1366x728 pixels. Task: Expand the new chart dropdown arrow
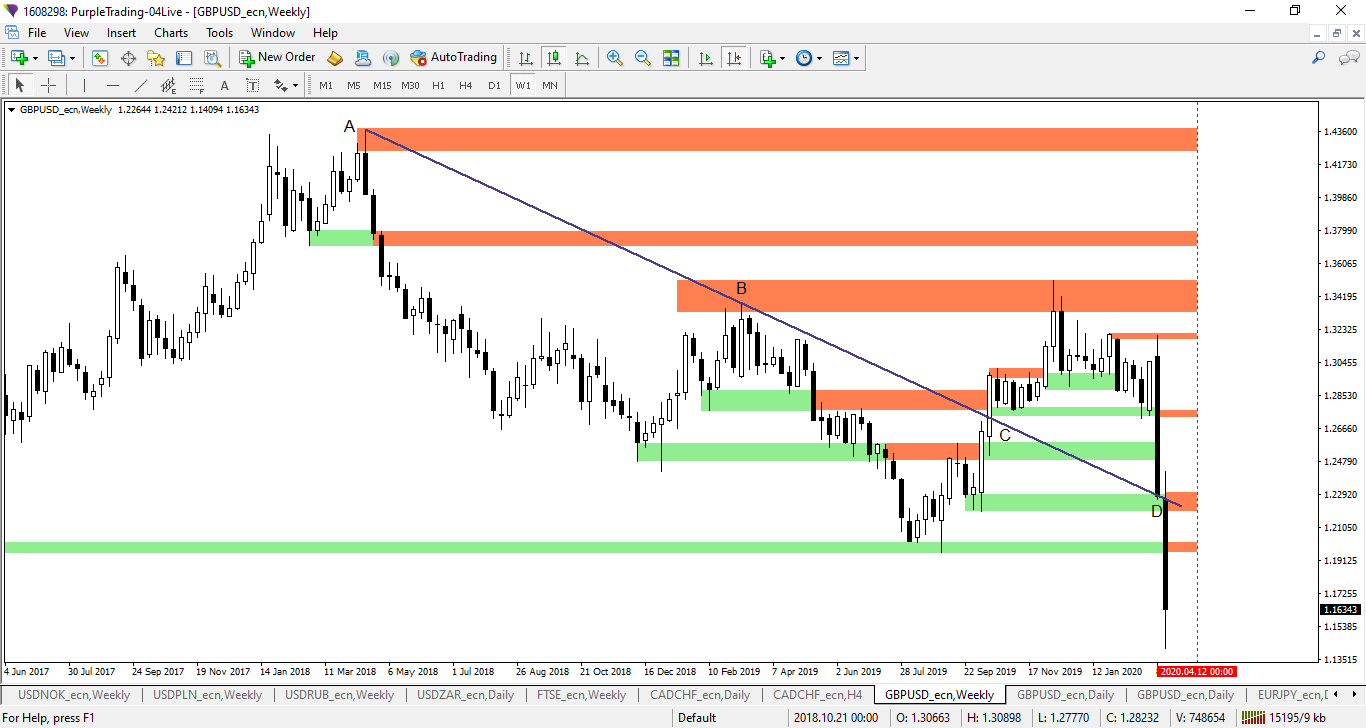click(x=34, y=58)
